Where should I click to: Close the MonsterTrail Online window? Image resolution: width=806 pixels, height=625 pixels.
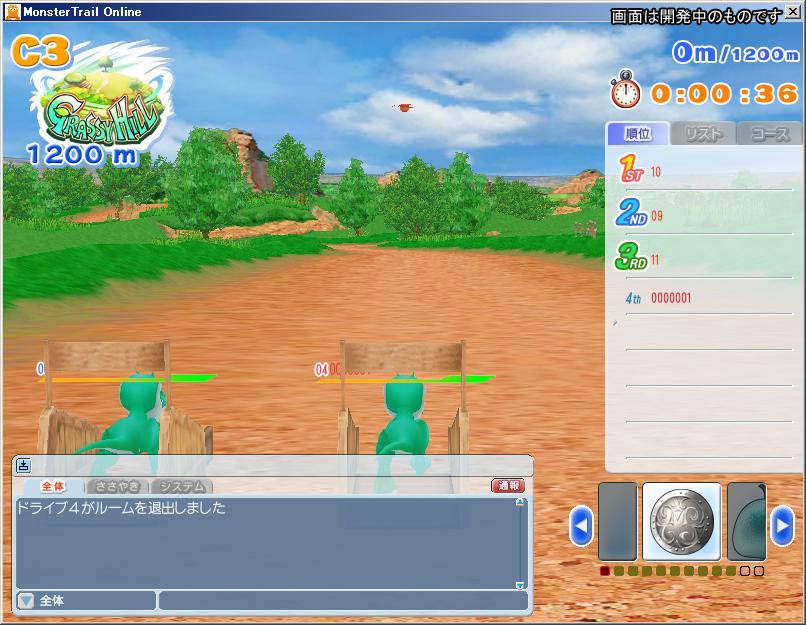(x=793, y=11)
